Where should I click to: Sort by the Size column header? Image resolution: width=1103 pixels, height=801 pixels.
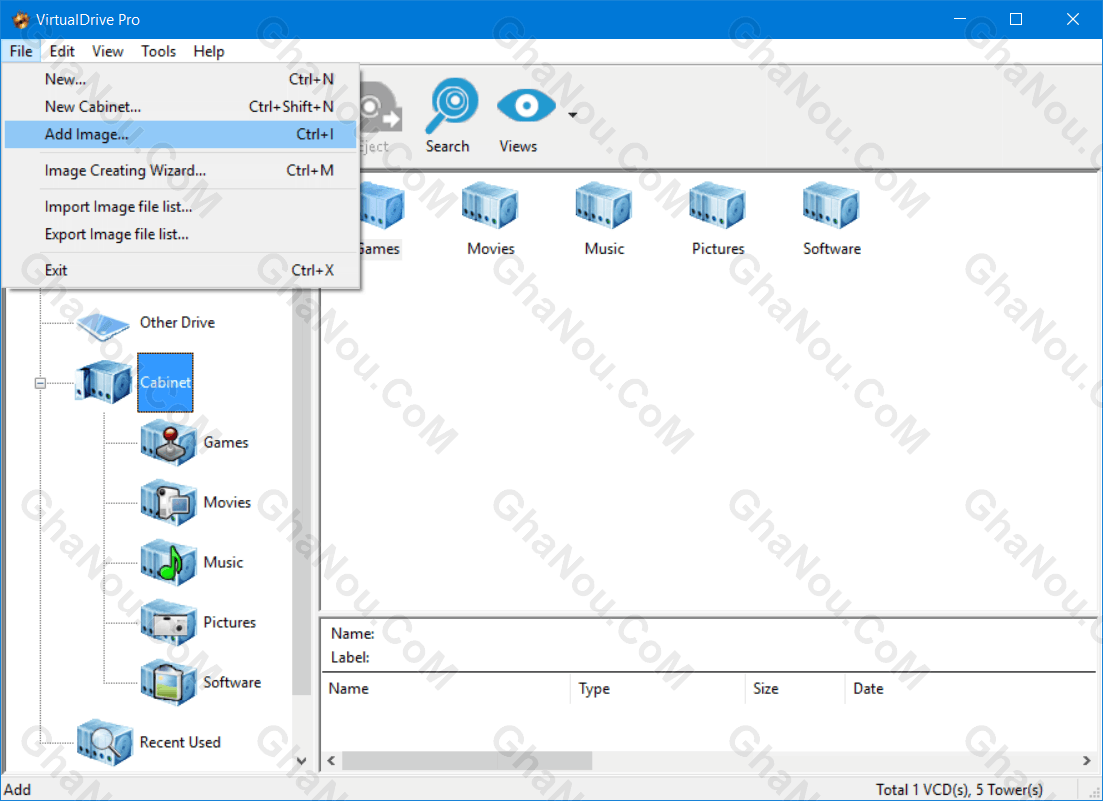point(795,688)
